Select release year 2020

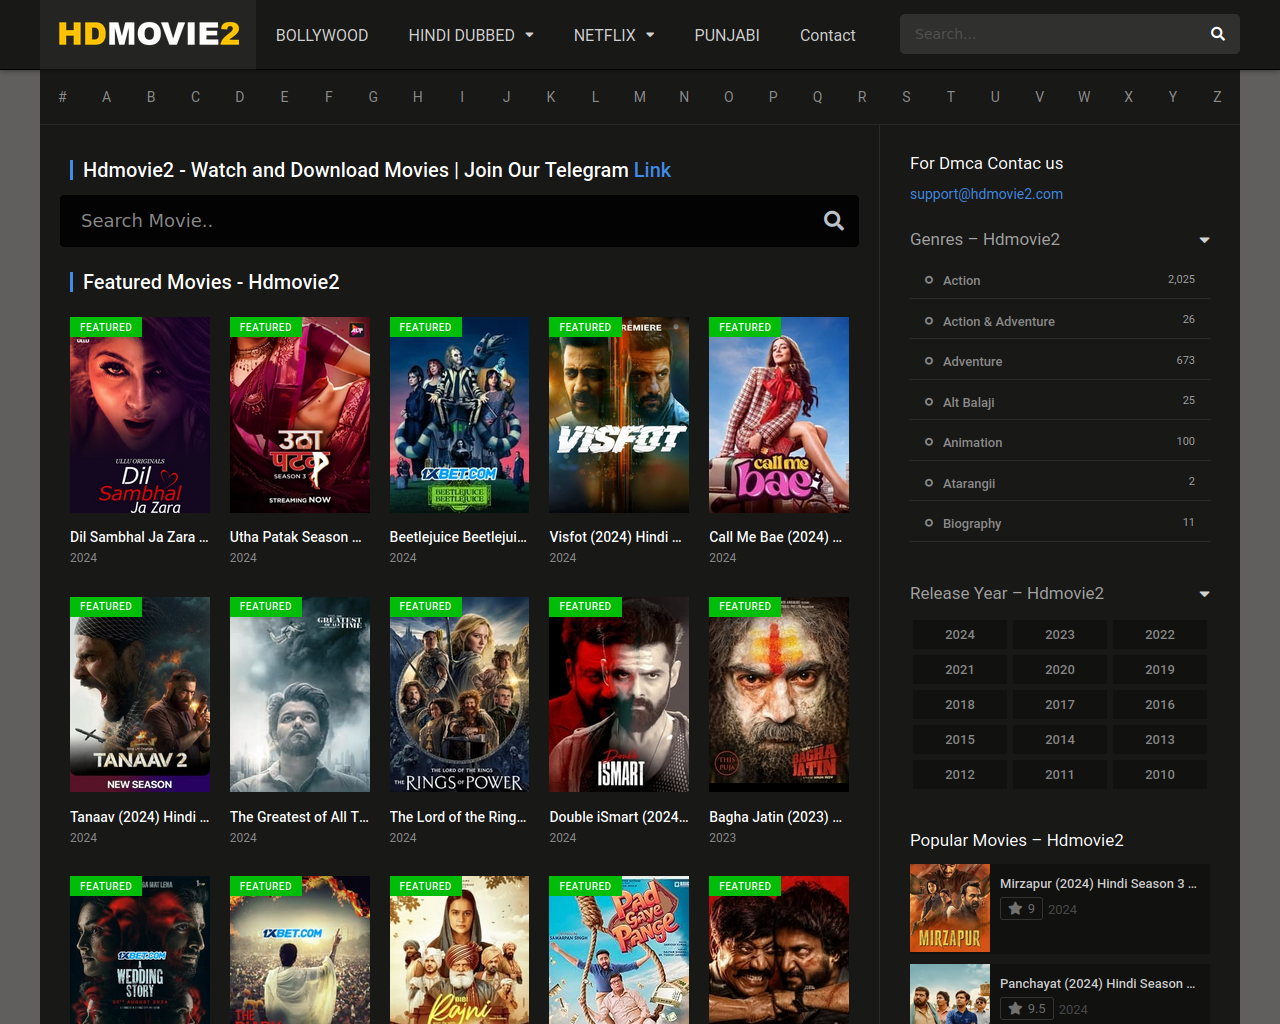(1060, 670)
